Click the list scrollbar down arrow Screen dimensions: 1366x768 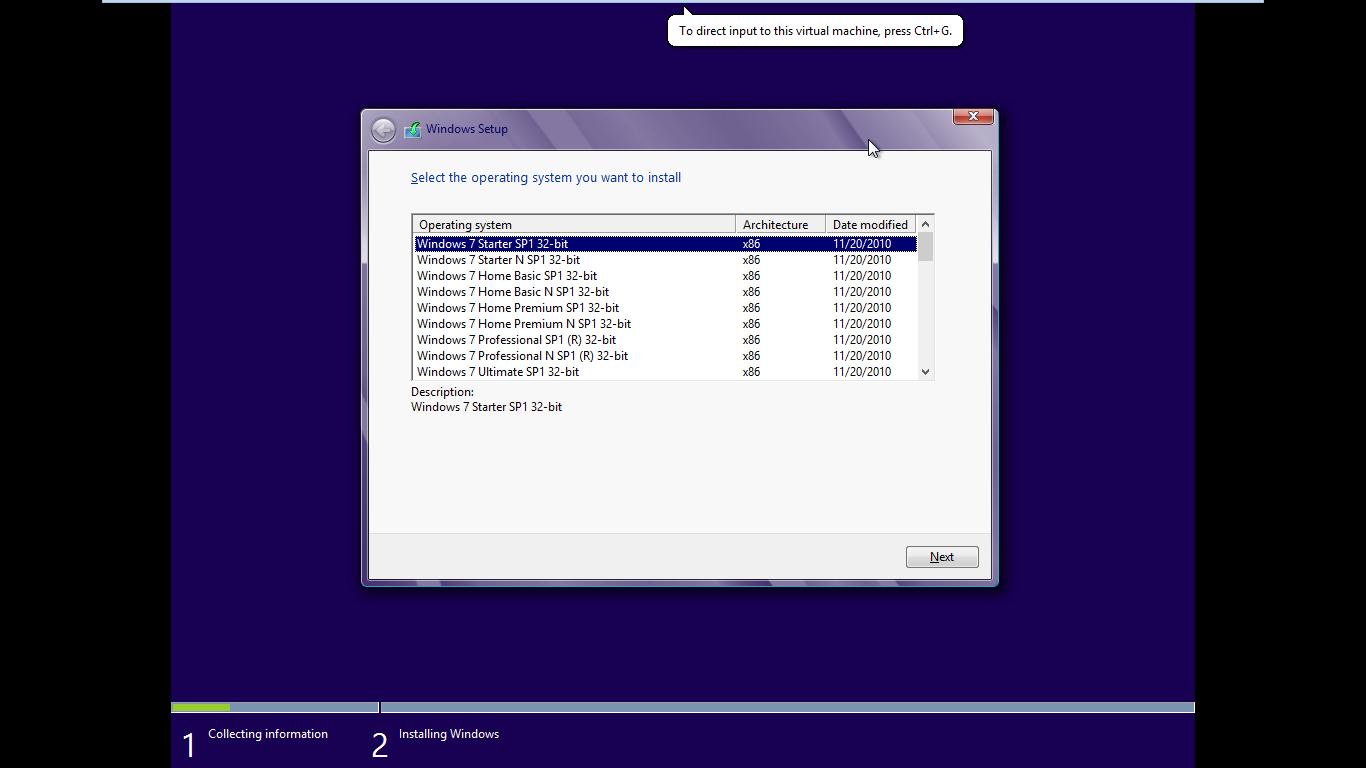coord(925,371)
